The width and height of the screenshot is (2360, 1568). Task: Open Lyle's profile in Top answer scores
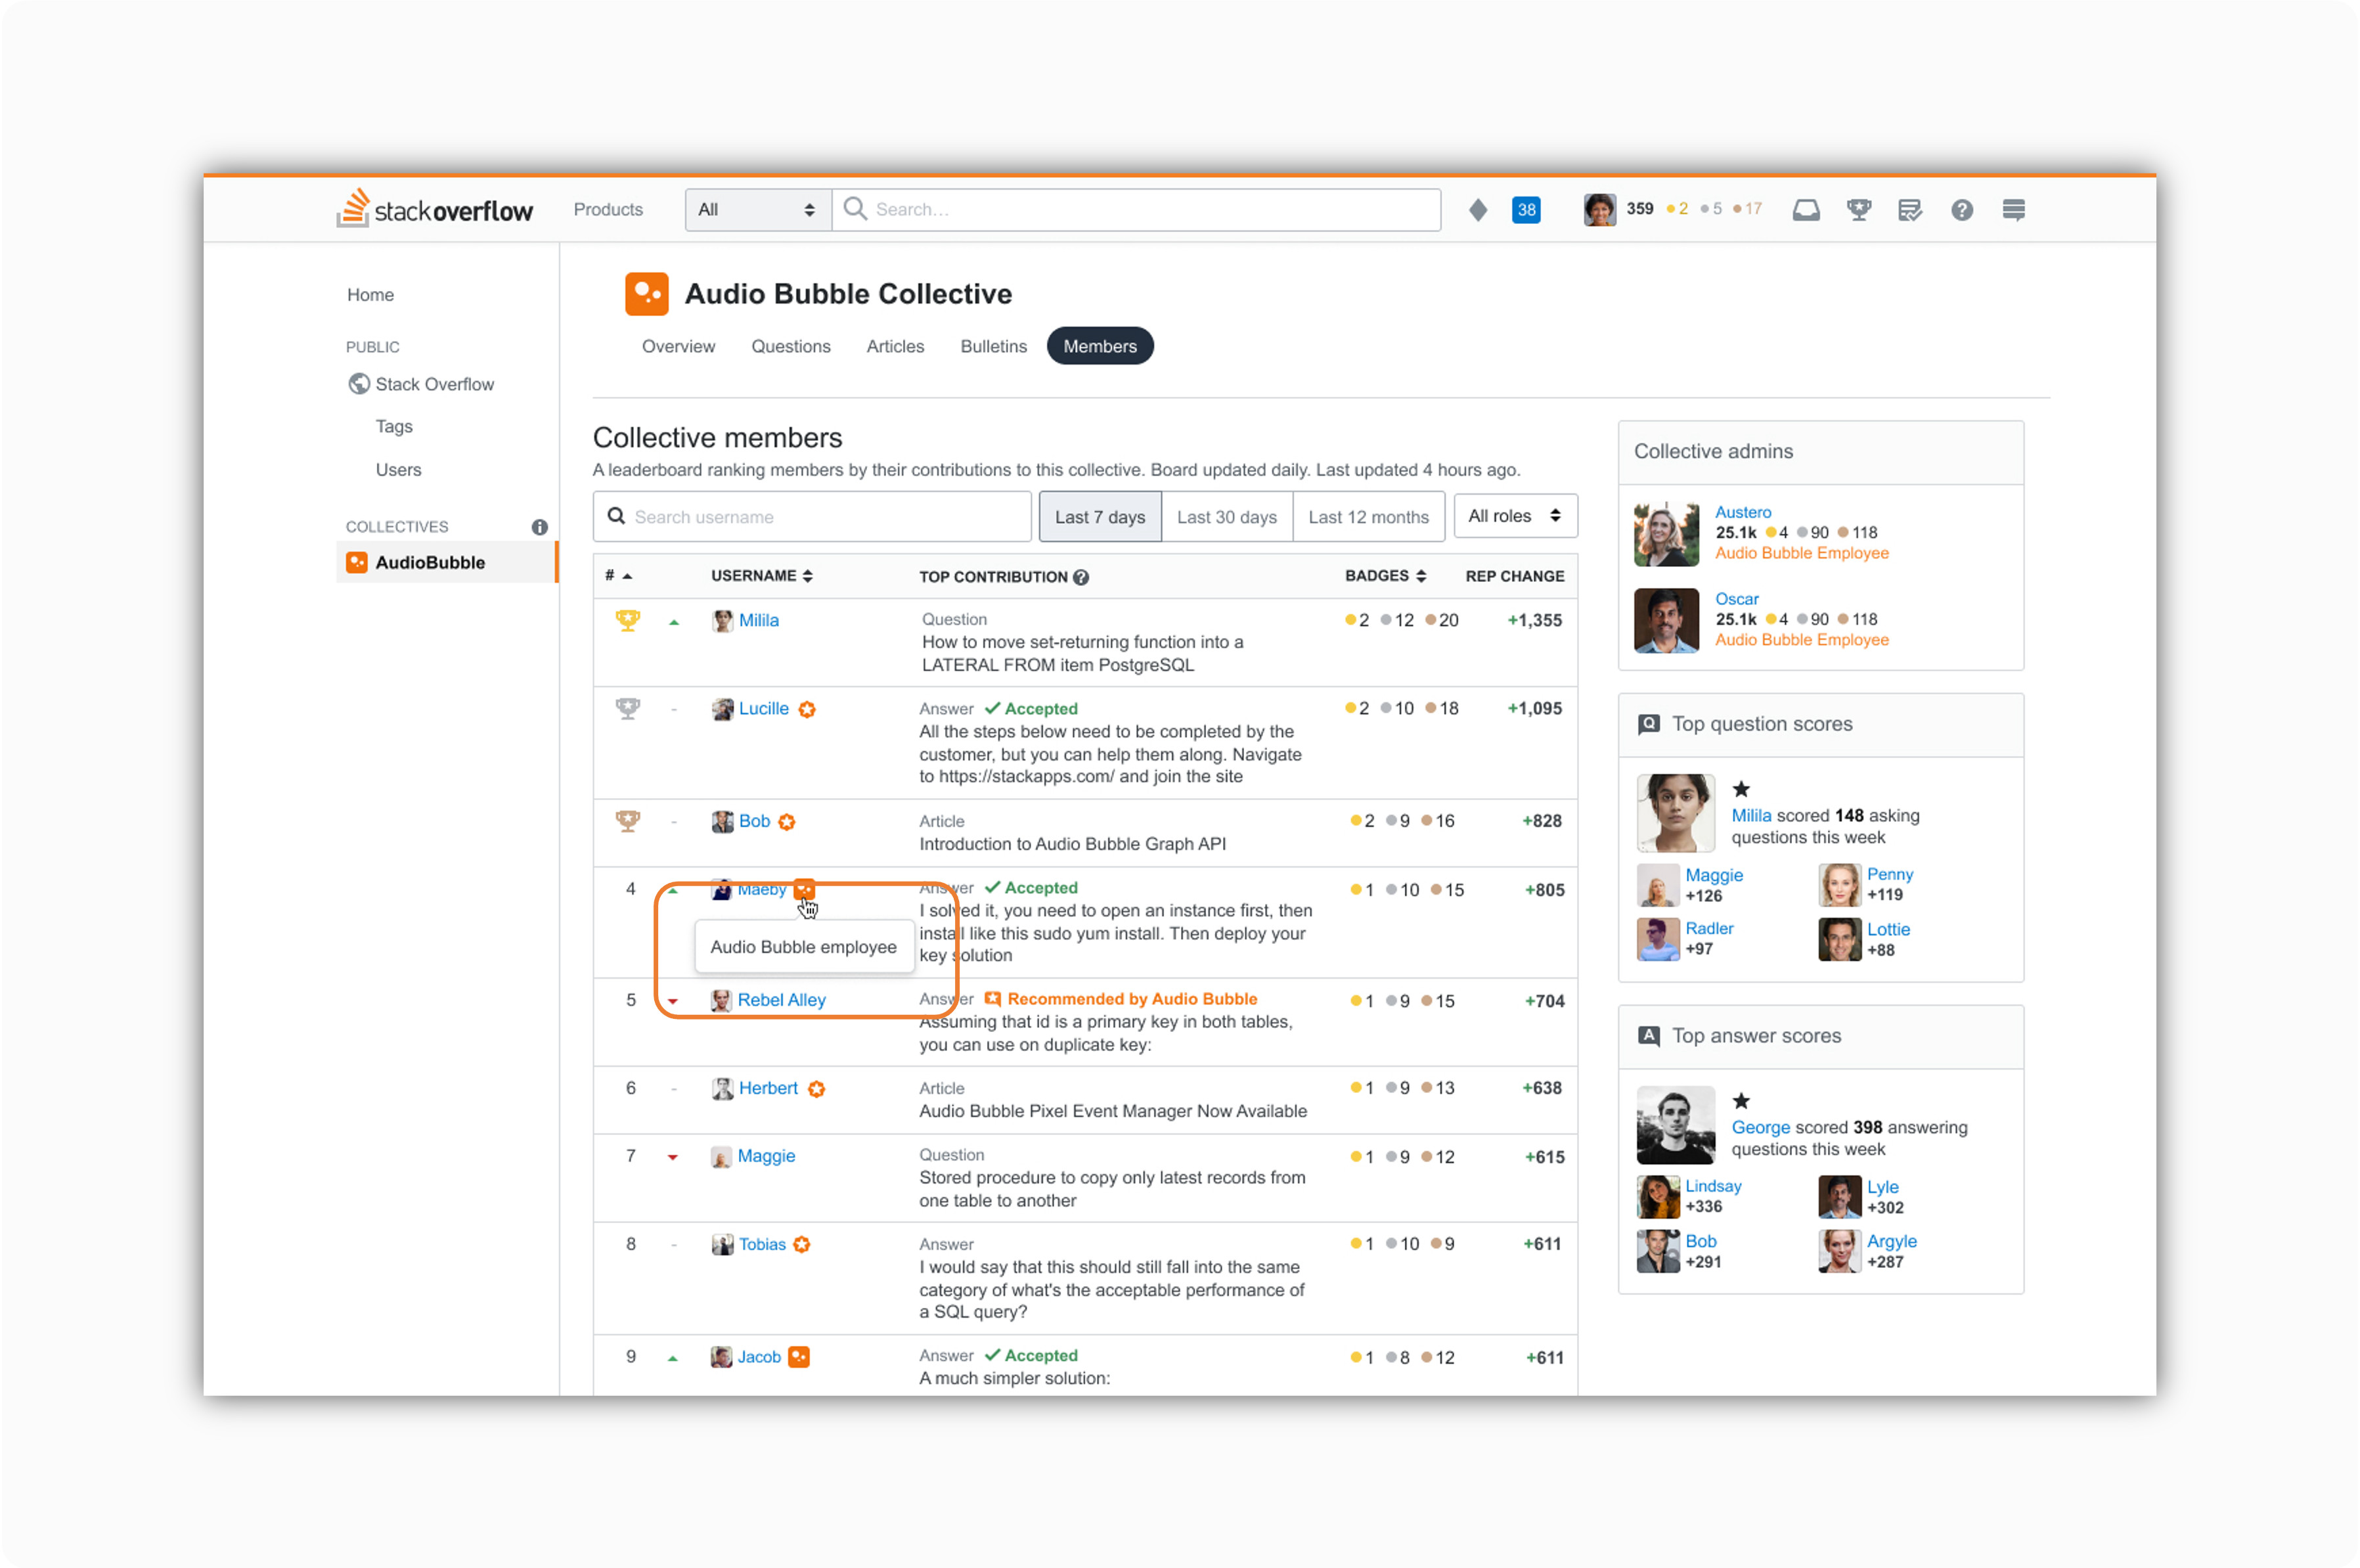[1882, 1187]
